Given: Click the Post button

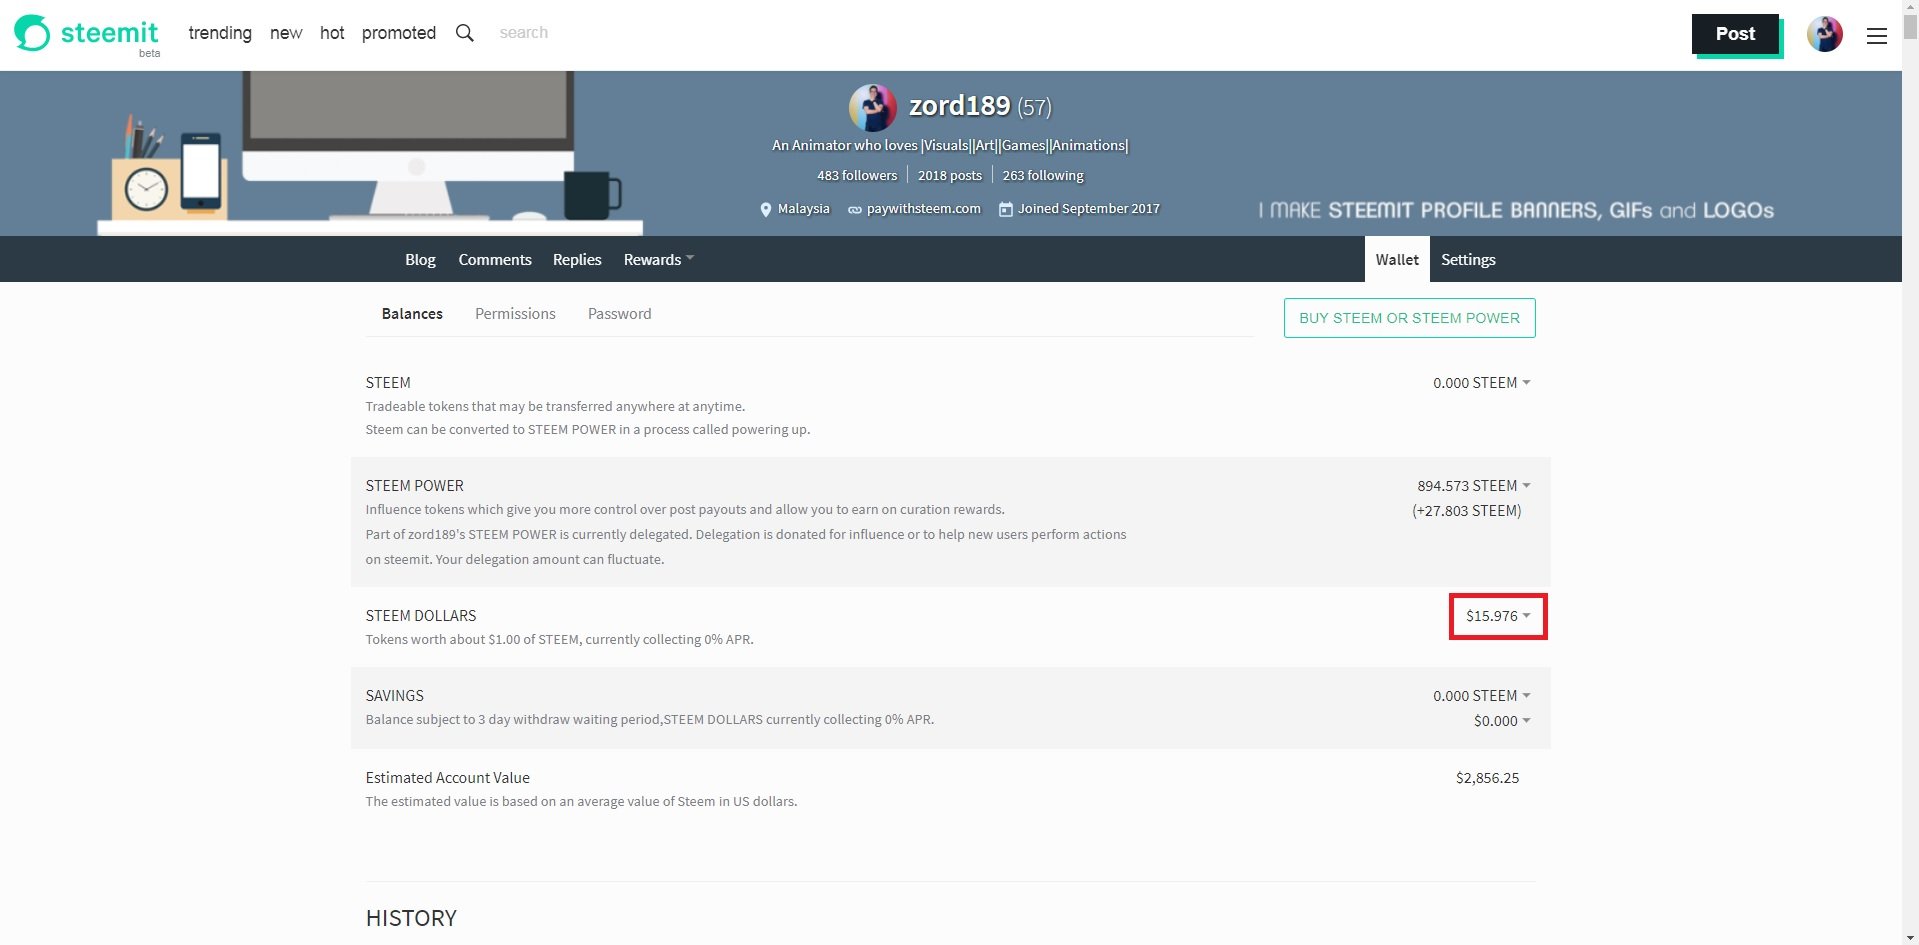Looking at the screenshot, I should (x=1735, y=34).
